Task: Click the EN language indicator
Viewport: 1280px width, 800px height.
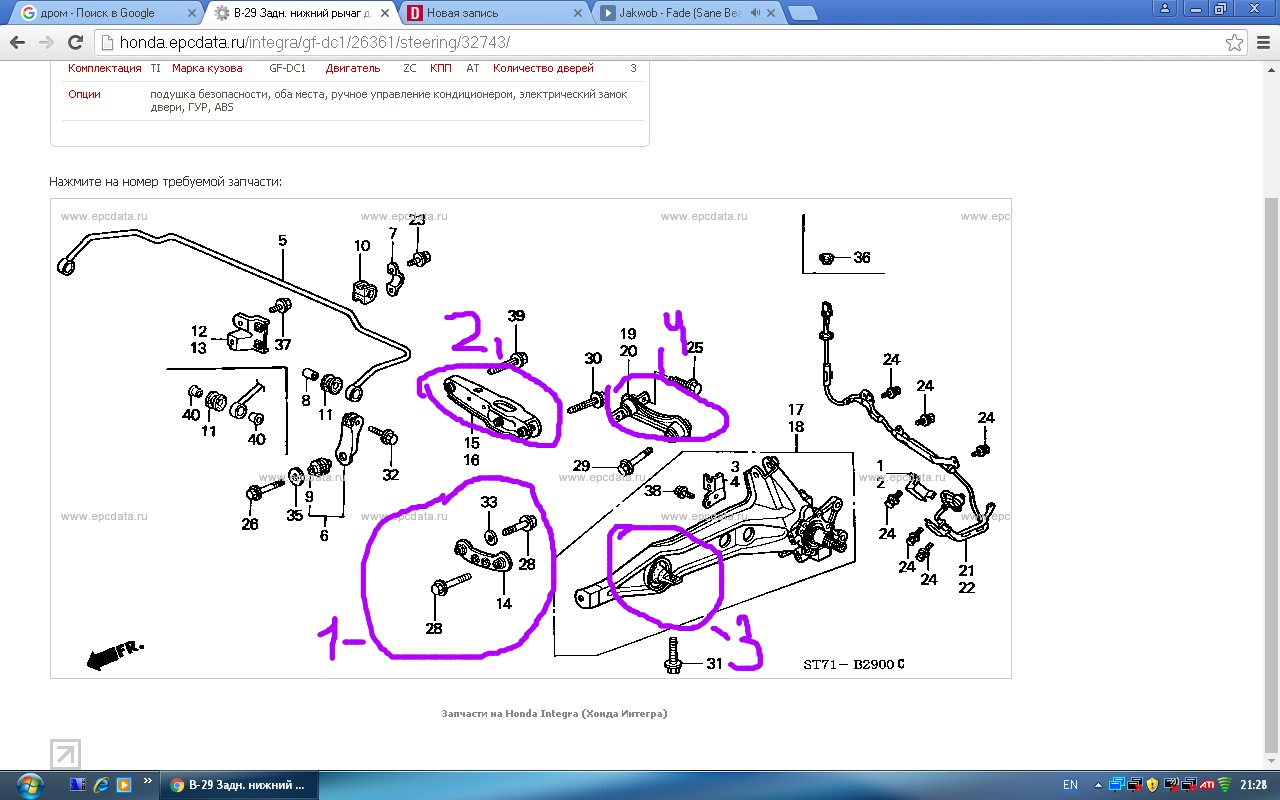Action: point(1070,785)
